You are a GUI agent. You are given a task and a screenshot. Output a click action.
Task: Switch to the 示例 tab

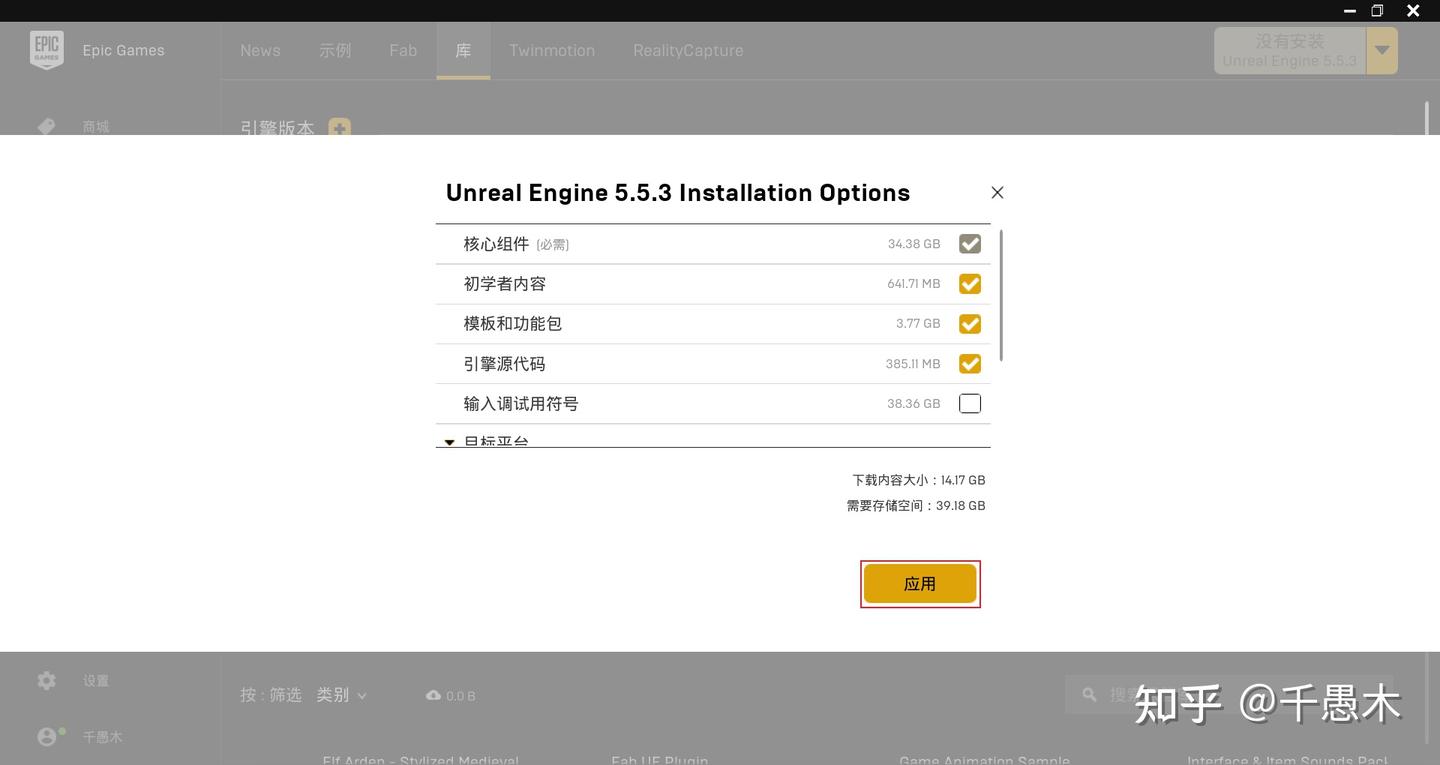coord(335,50)
